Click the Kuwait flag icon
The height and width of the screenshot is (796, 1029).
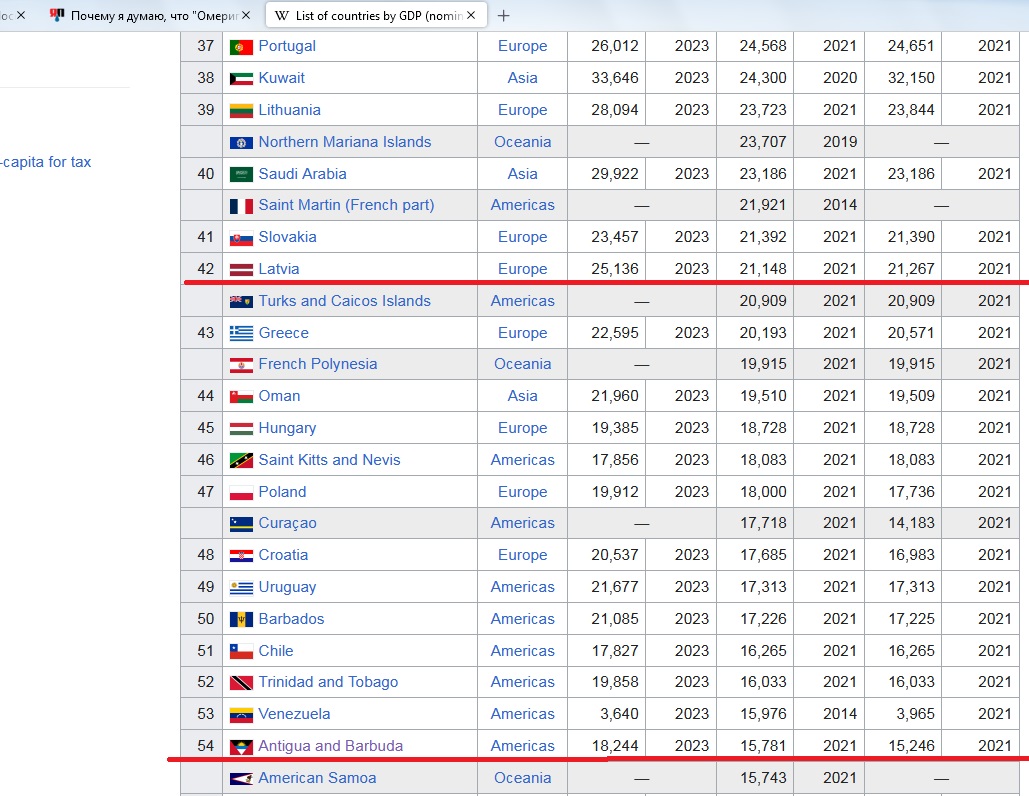coord(241,79)
